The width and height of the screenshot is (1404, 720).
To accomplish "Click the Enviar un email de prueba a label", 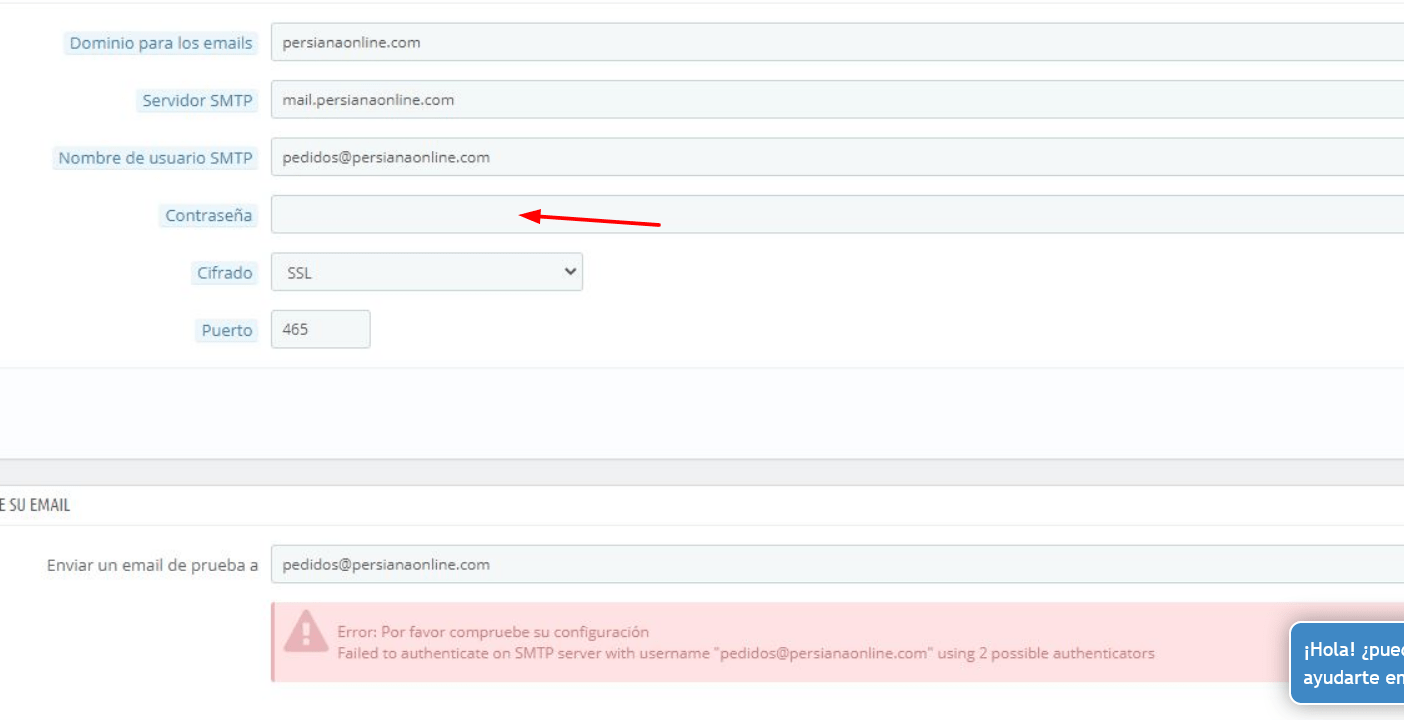I will [152, 565].
